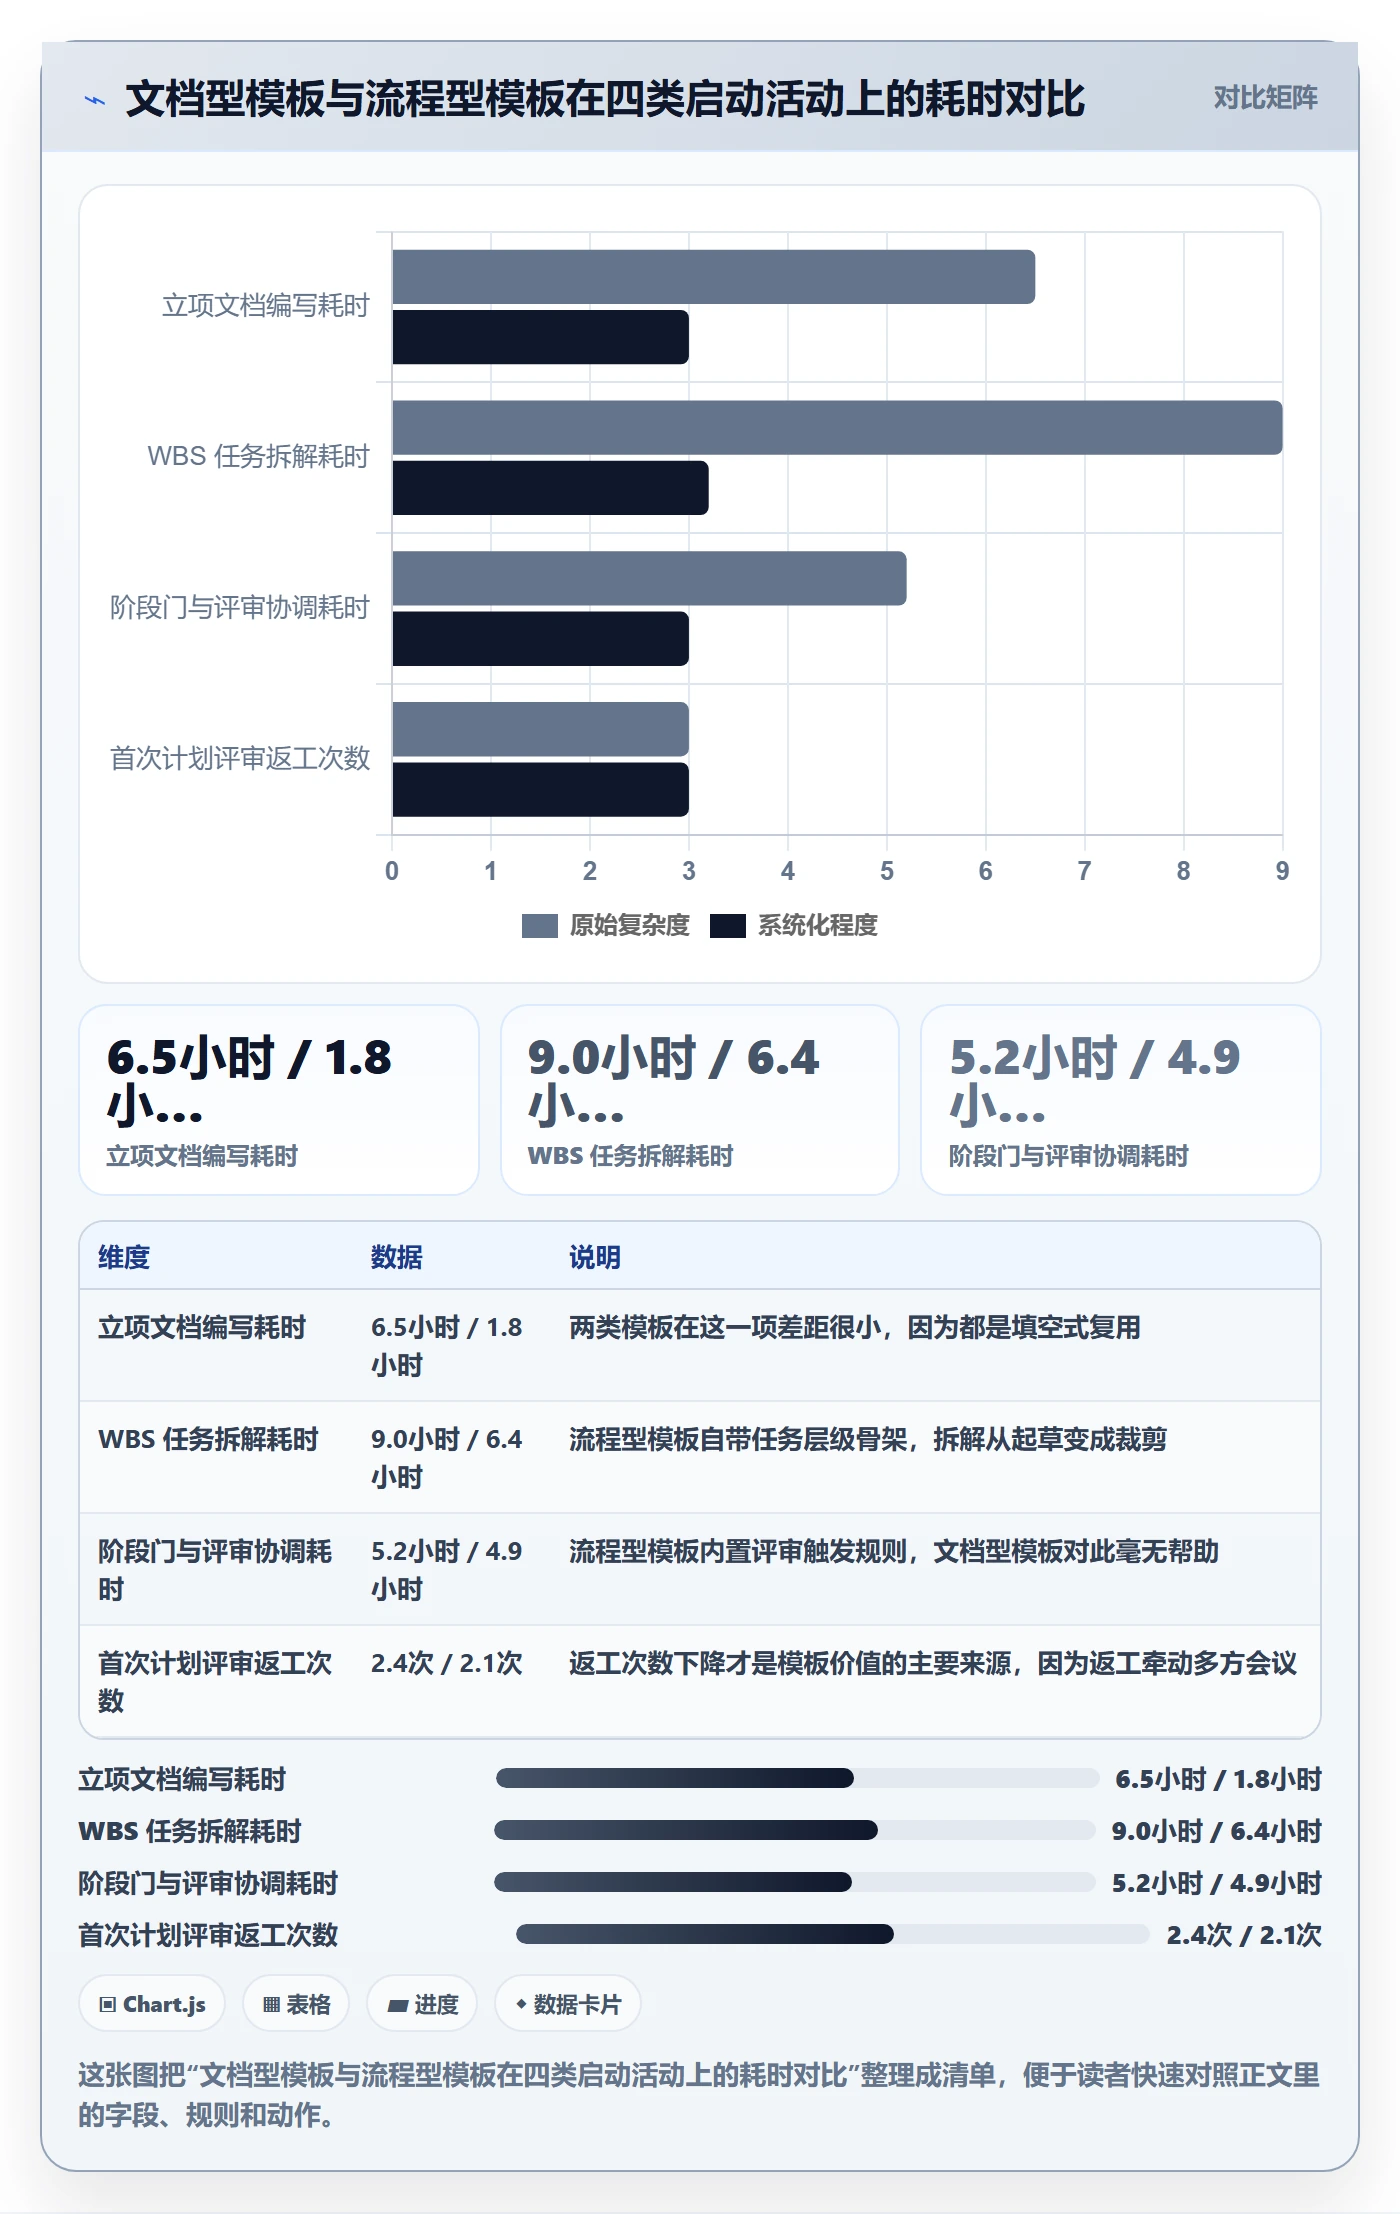Open the 5.2小时 / 4.9 data card
Screen dimensions: 1400x2214
click(x=1121, y=1100)
